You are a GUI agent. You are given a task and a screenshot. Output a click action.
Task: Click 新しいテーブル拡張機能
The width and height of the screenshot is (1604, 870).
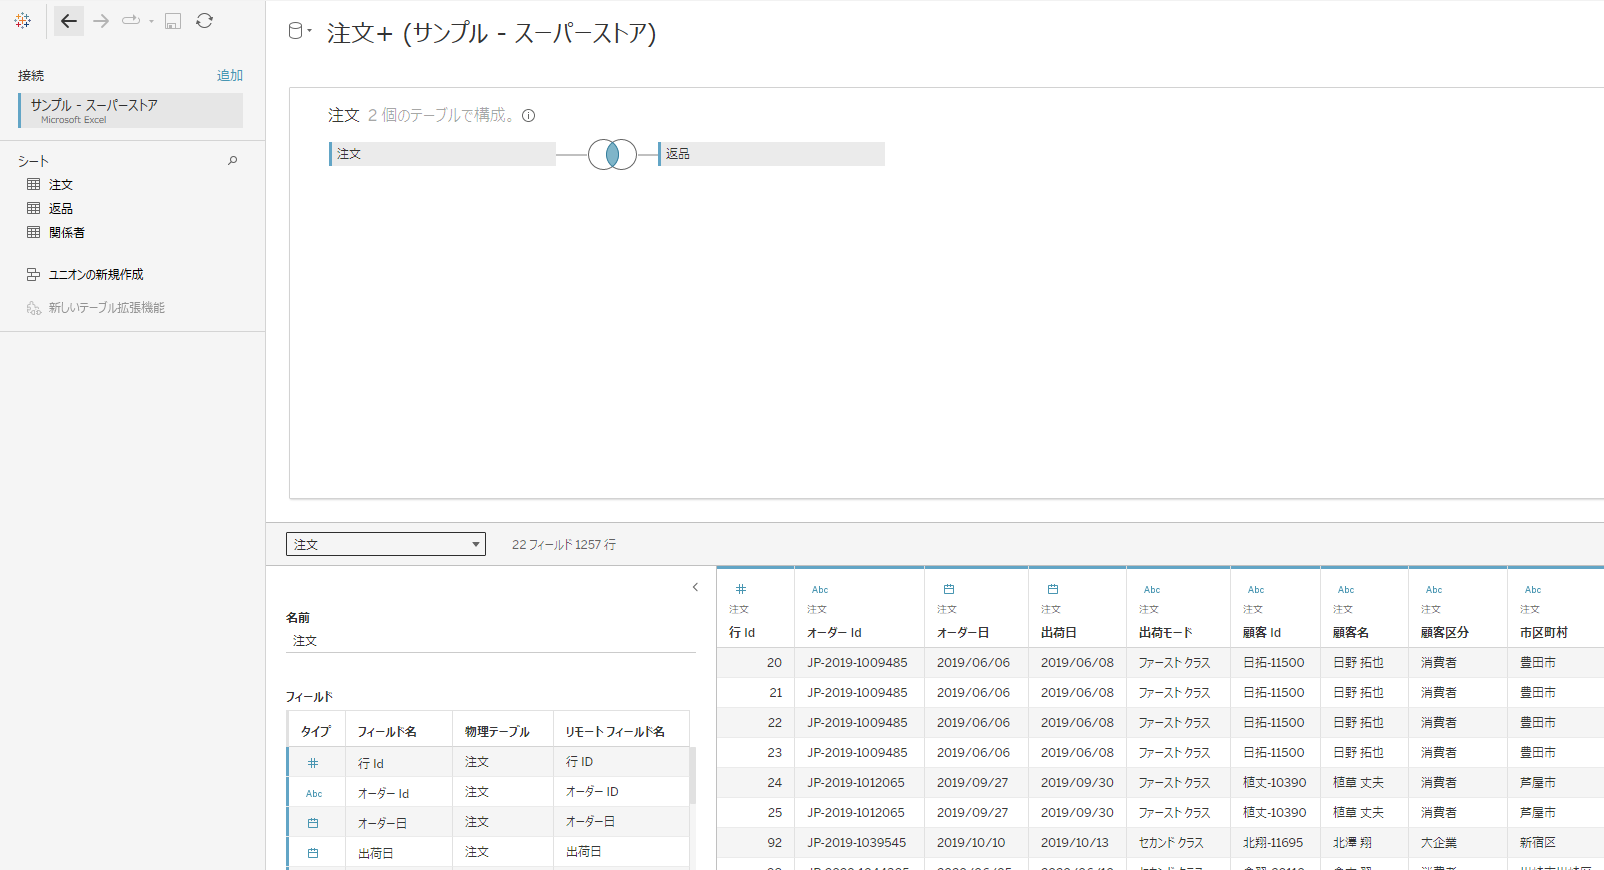[107, 308]
